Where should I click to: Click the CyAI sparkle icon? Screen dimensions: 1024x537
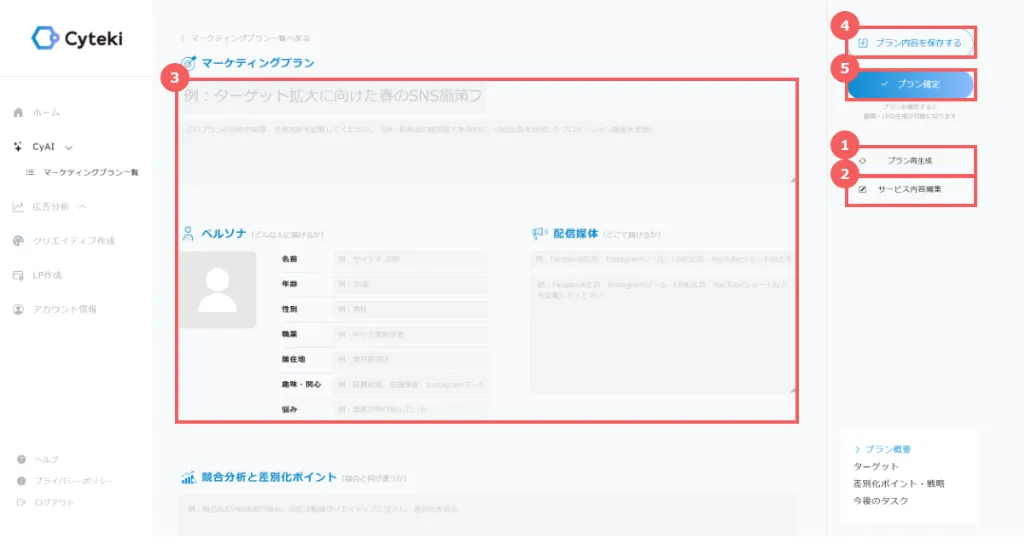[18, 147]
